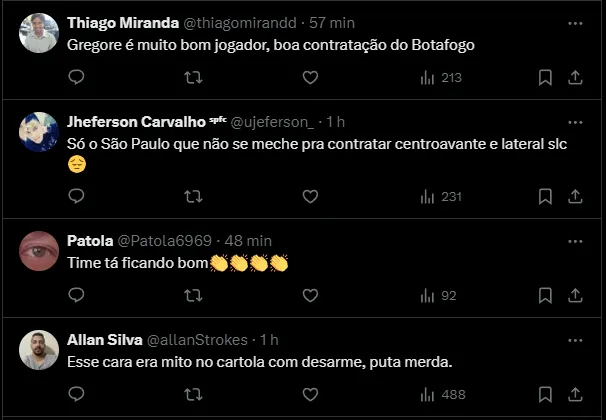The height and width of the screenshot is (420, 606).
Task: Share Thiago Miranda's tweet
Action: click(x=575, y=77)
